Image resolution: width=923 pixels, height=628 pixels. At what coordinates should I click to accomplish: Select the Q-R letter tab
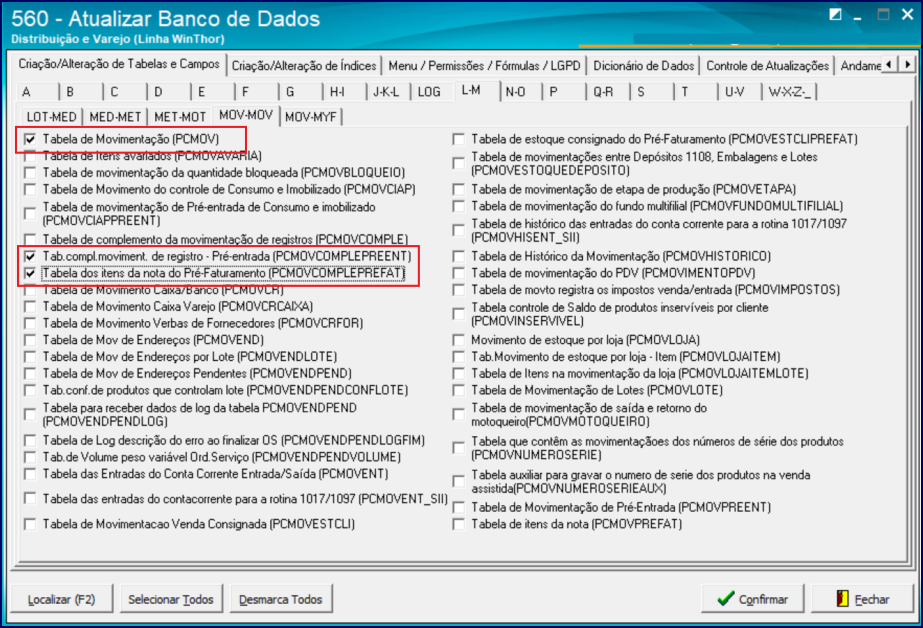click(x=608, y=92)
